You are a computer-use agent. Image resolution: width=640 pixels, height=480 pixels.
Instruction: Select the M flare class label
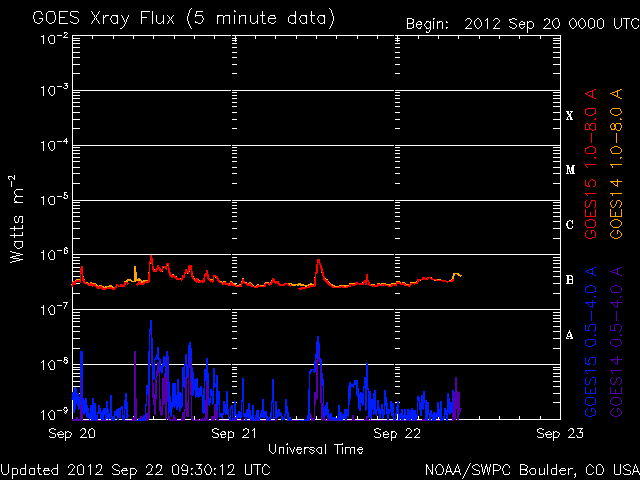(x=570, y=170)
